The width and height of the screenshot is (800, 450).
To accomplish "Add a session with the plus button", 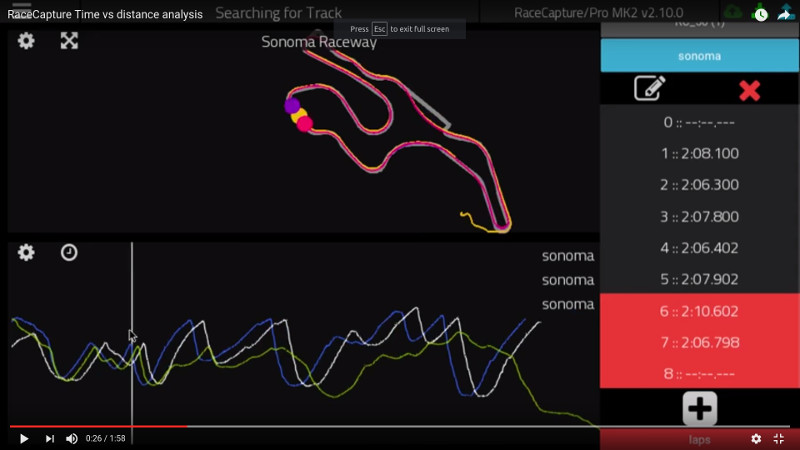I will click(699, 408).
